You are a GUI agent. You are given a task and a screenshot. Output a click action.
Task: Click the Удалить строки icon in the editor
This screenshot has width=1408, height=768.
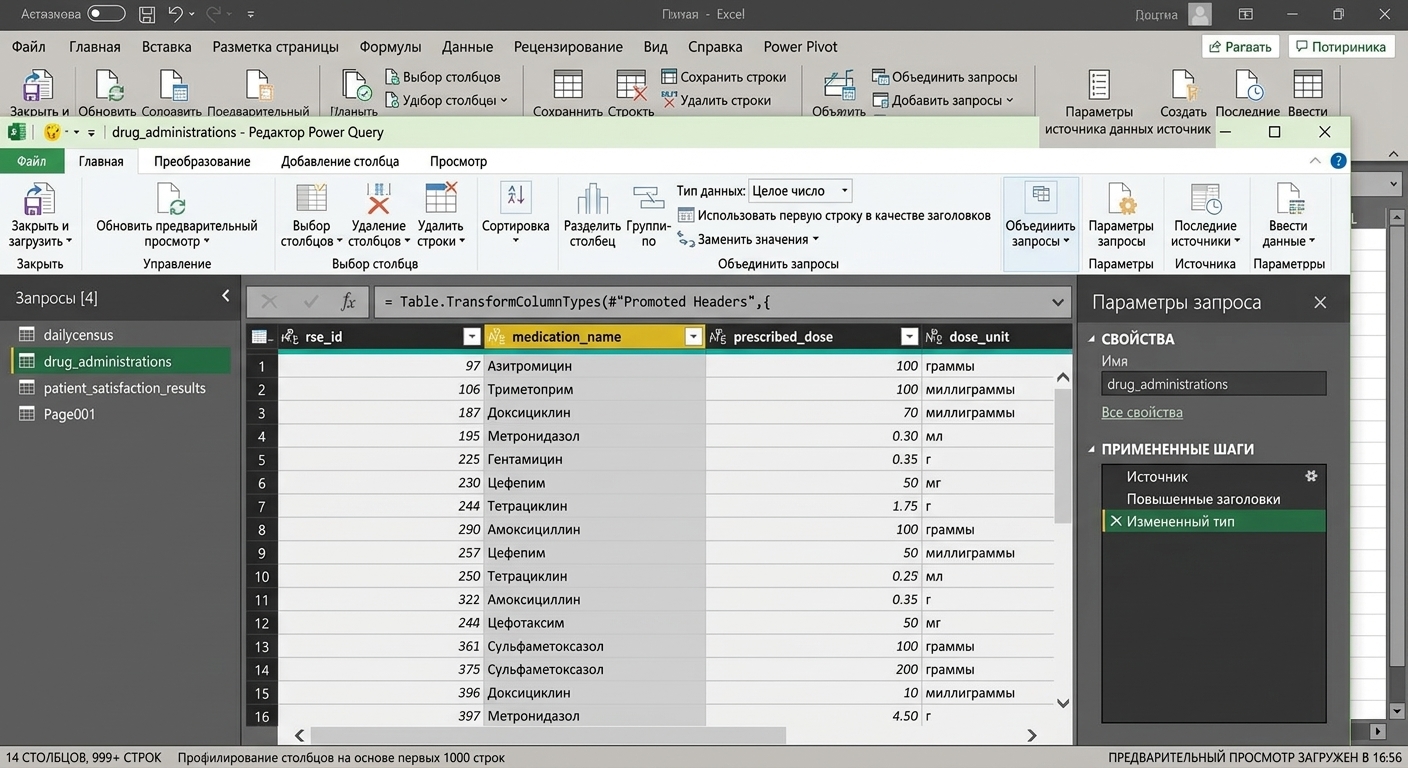point(440,198)
